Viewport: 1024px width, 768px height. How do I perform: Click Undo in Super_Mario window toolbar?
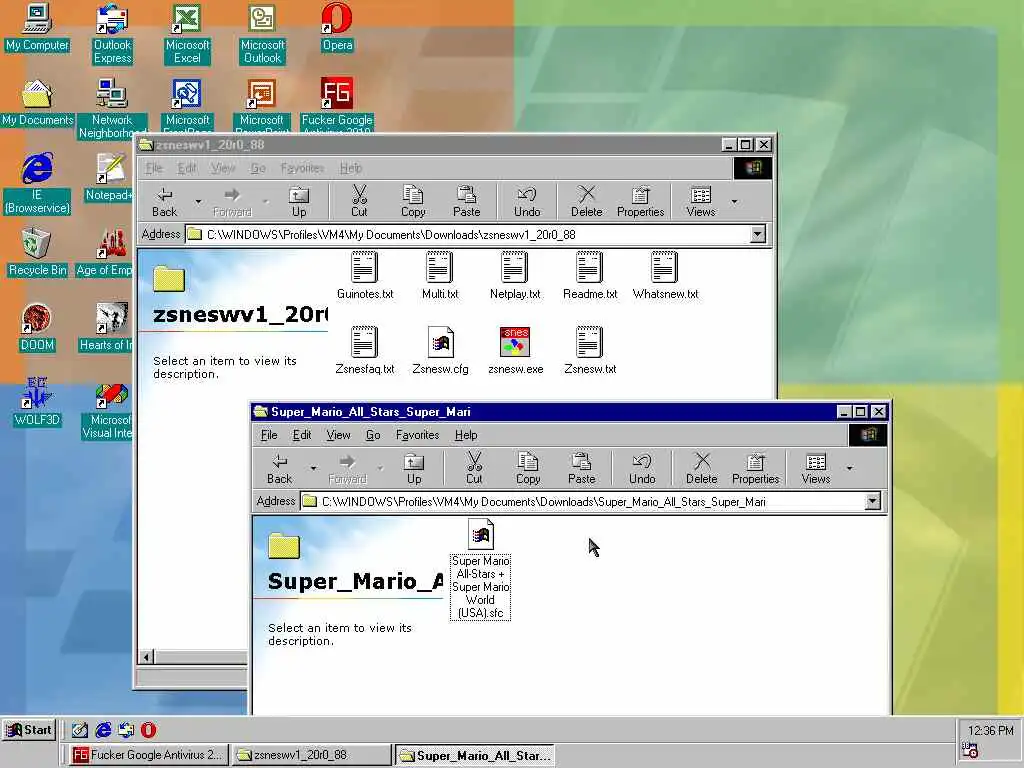click(x=642, y=469)
